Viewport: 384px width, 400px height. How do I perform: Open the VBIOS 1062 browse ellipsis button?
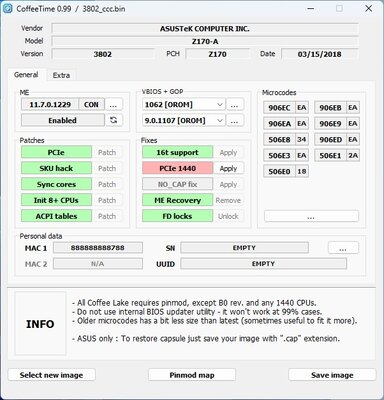coord(235,105)
